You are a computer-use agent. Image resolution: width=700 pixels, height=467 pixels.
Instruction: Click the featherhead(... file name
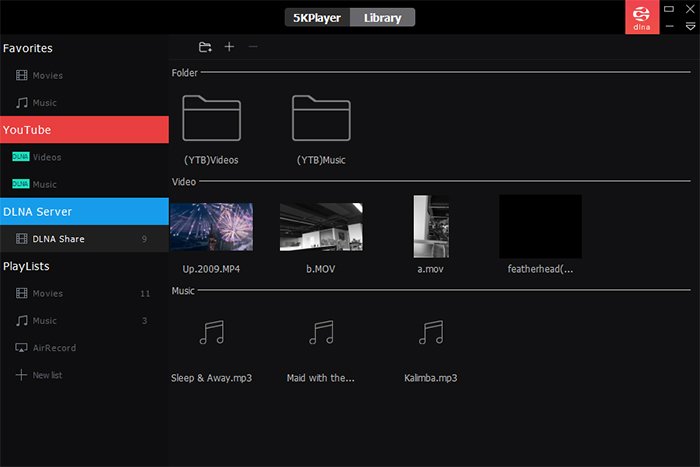[540, 269]
